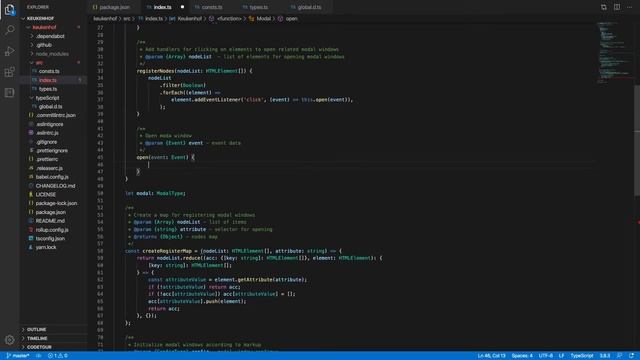Click the tsconfig.json file icon
640x360 pixels.
click(x=31, y=238)
